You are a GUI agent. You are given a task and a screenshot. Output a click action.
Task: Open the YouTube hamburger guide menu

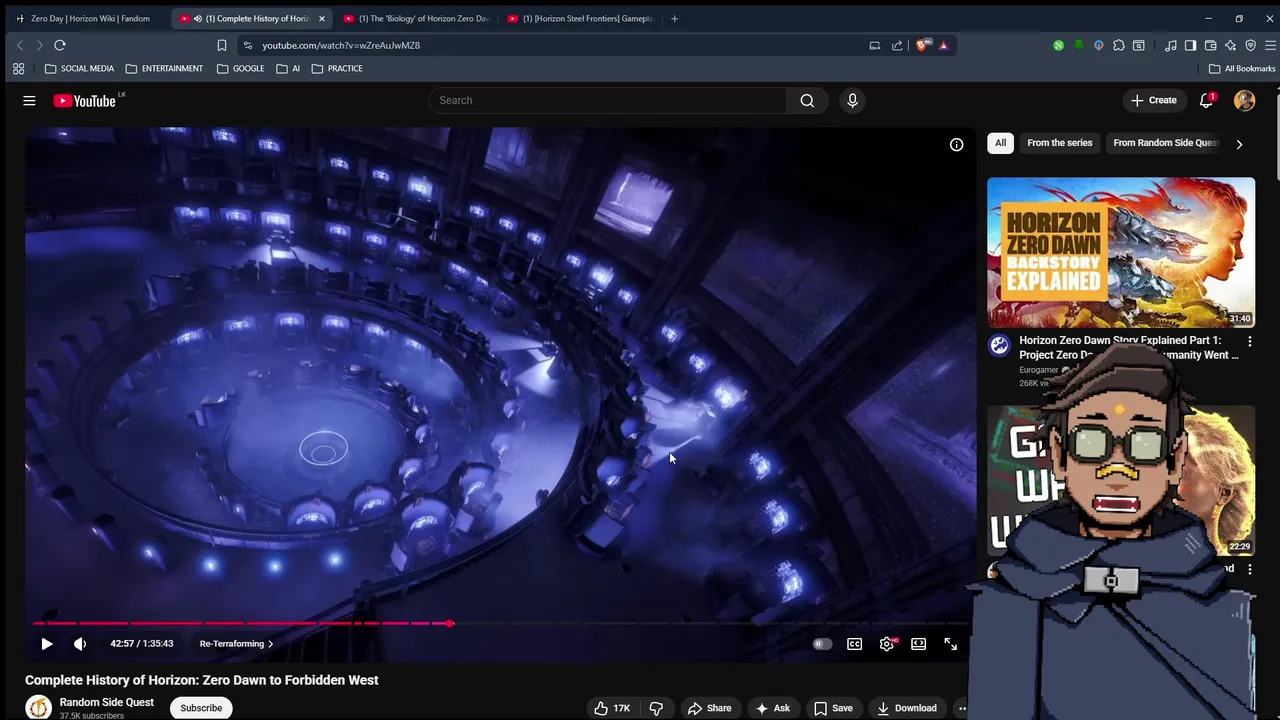tap(29, 100)
